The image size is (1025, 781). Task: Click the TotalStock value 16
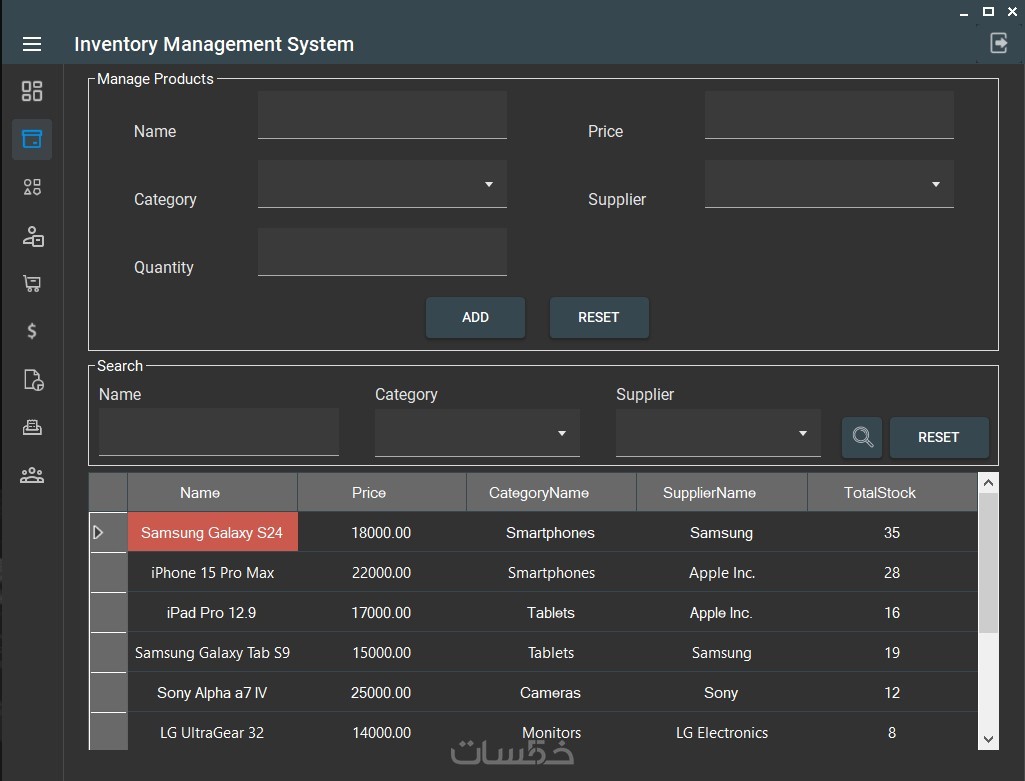pos(892,612)
